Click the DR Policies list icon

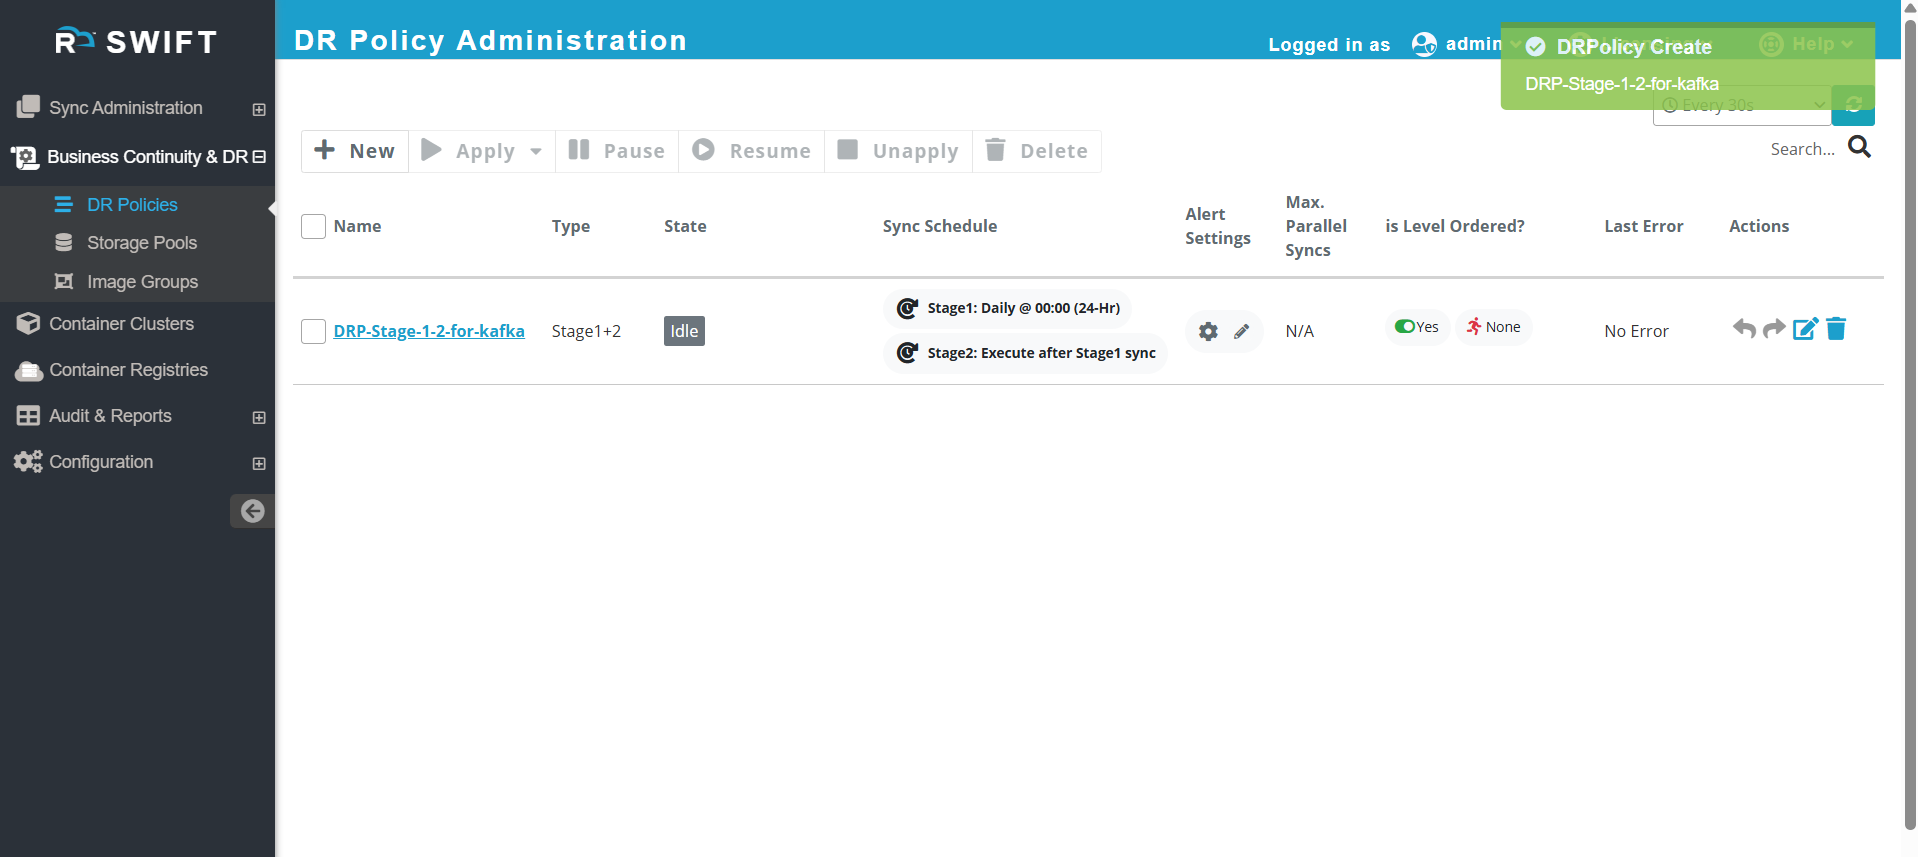(x=63, y=204)
